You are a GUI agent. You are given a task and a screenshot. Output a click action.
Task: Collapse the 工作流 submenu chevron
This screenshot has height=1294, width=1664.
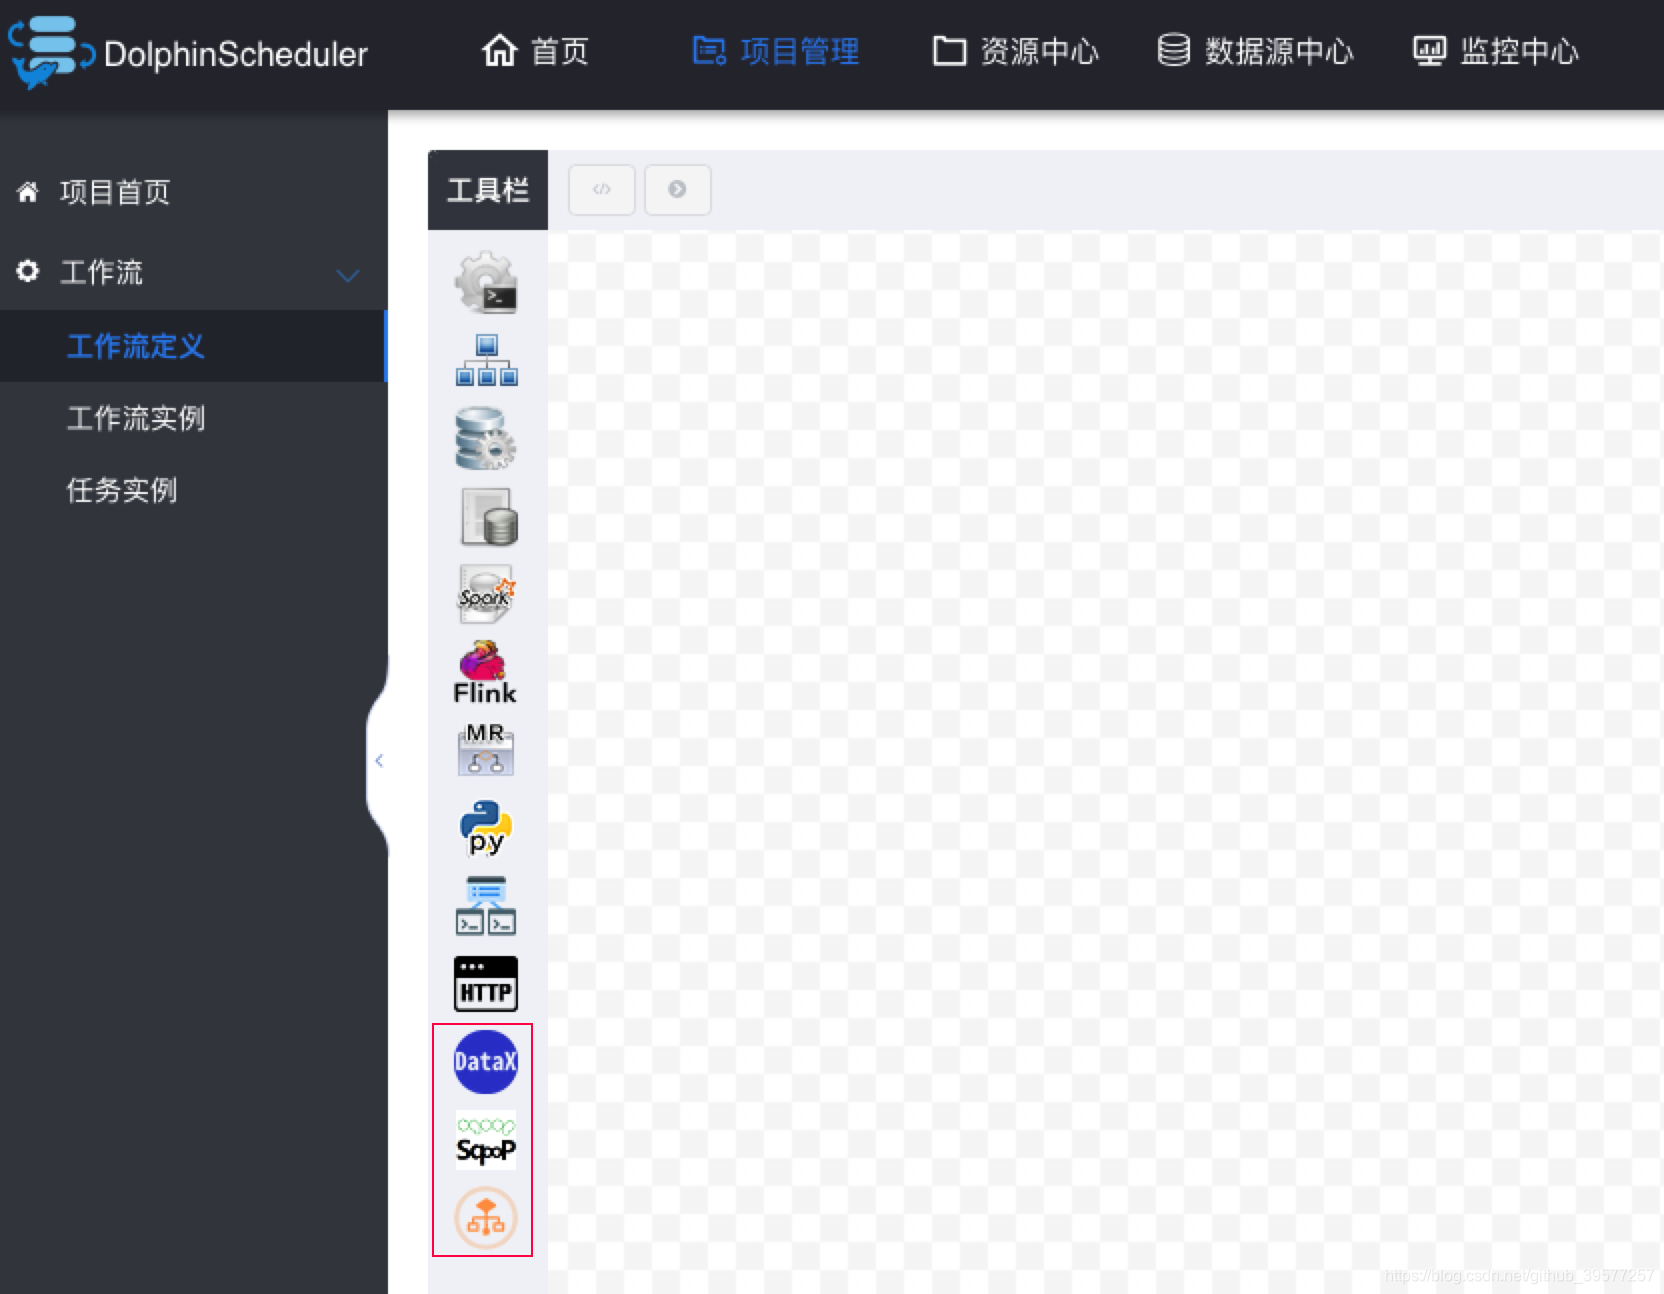coord(347,273)
